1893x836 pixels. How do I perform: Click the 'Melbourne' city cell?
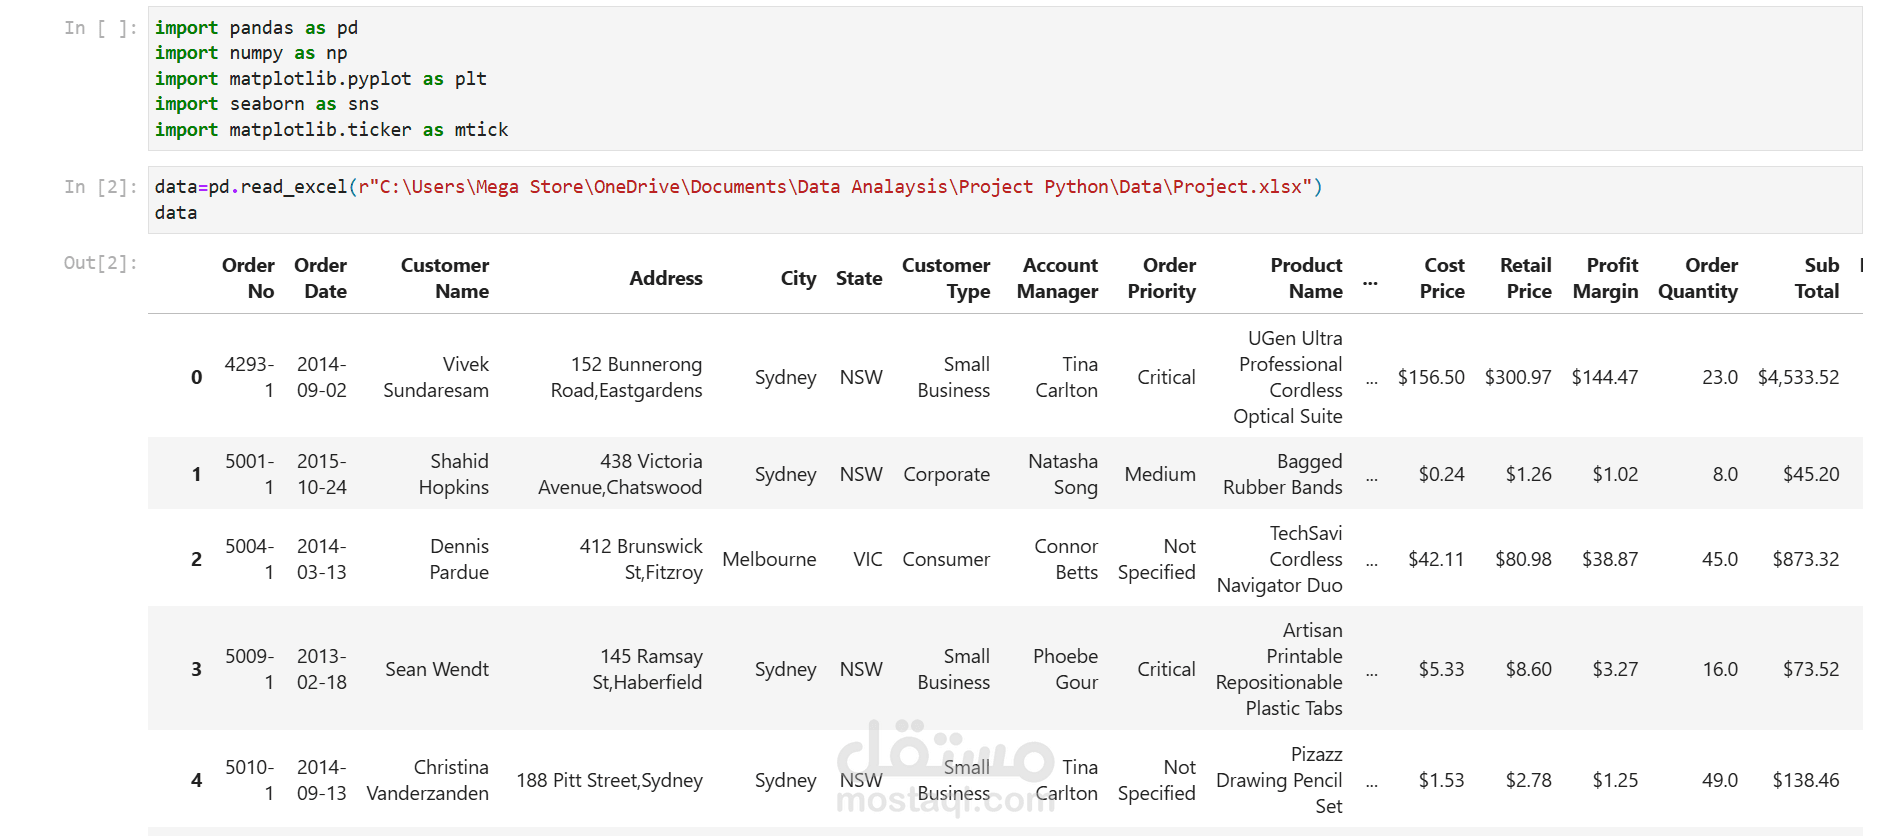pos(769,559)
